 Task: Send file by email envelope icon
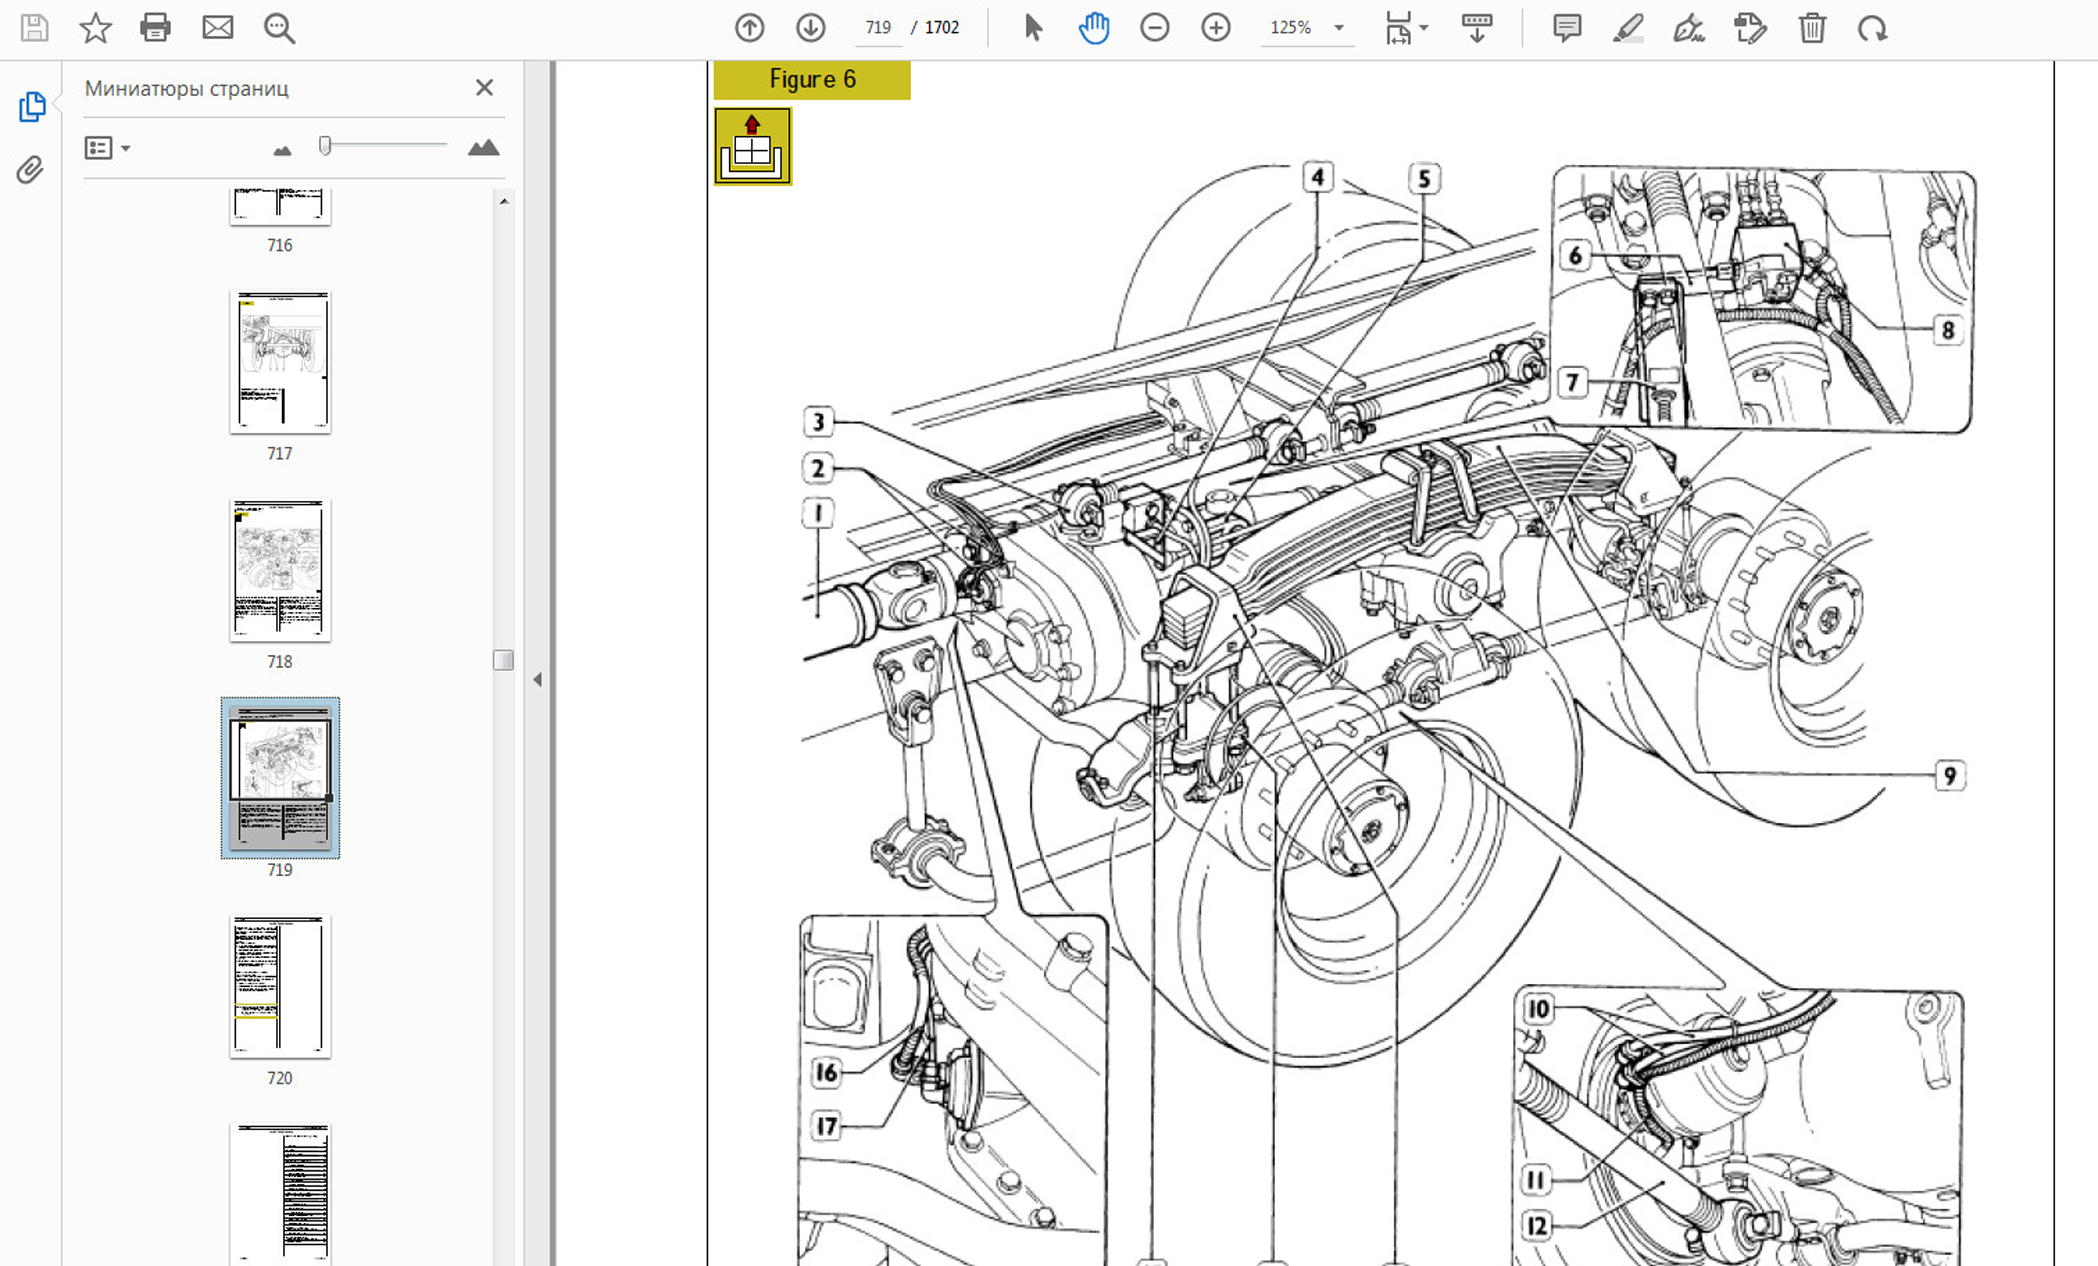pos(217,27)
